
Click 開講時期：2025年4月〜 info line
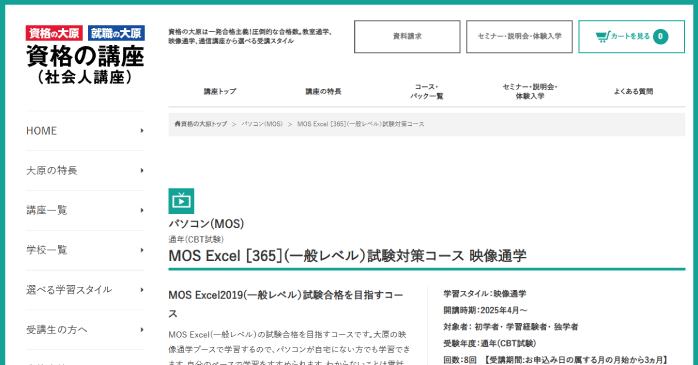485,310
